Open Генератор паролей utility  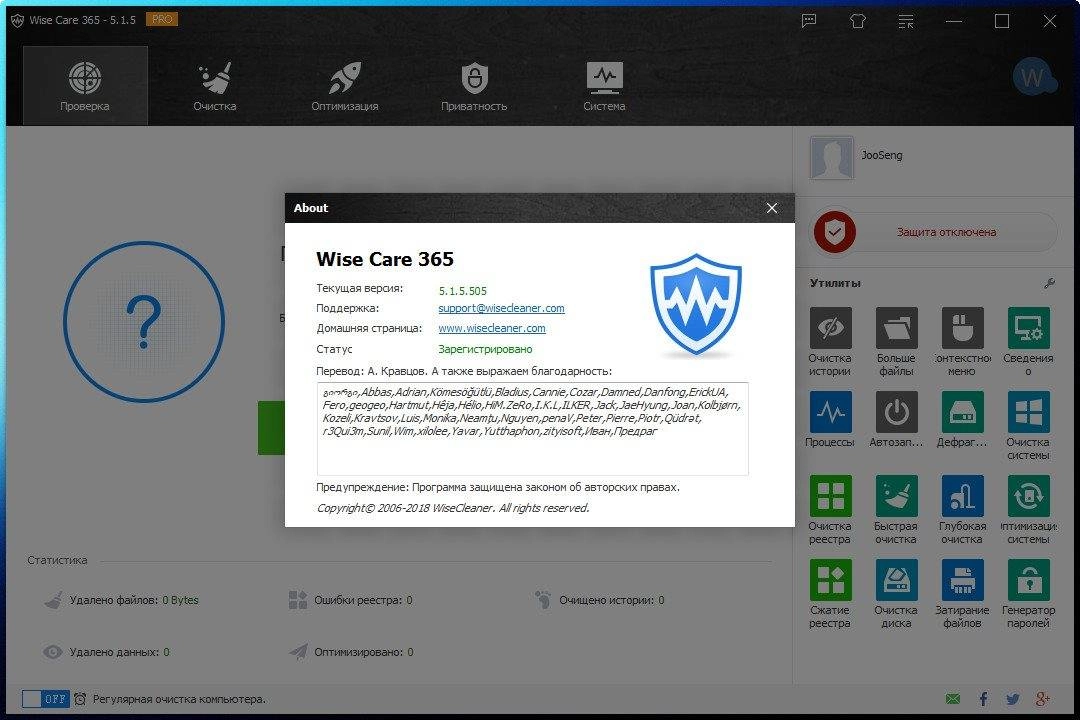(x=1028, y=594)
